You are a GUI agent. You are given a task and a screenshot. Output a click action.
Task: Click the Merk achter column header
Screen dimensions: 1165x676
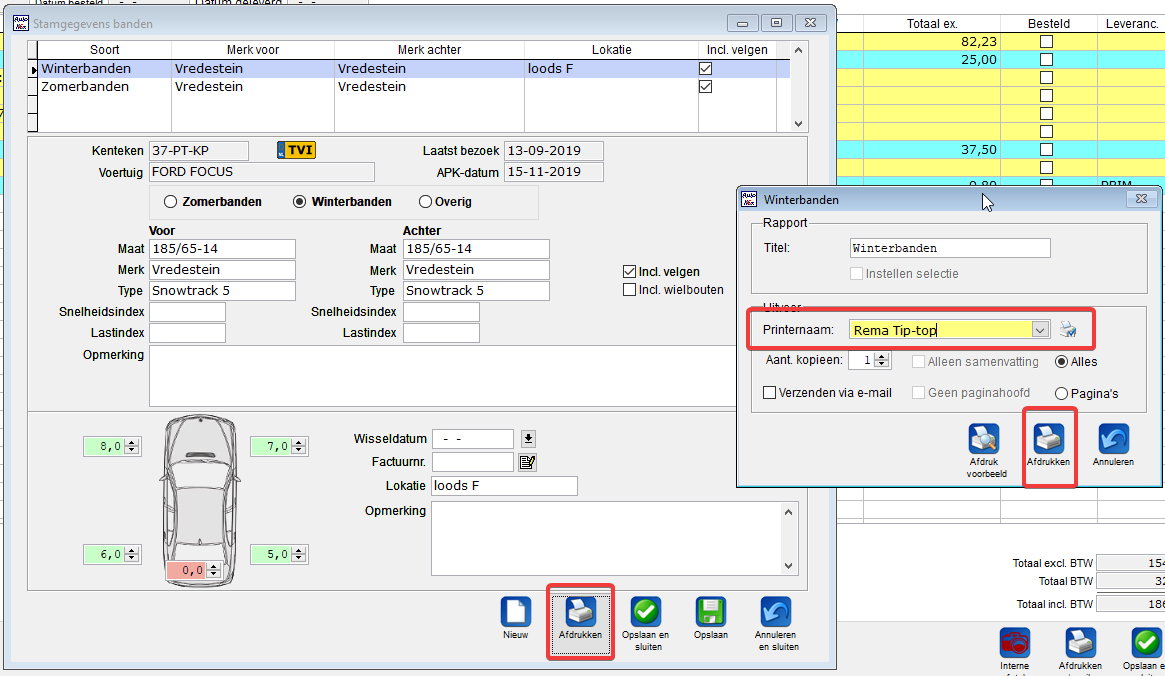point(429,50)
